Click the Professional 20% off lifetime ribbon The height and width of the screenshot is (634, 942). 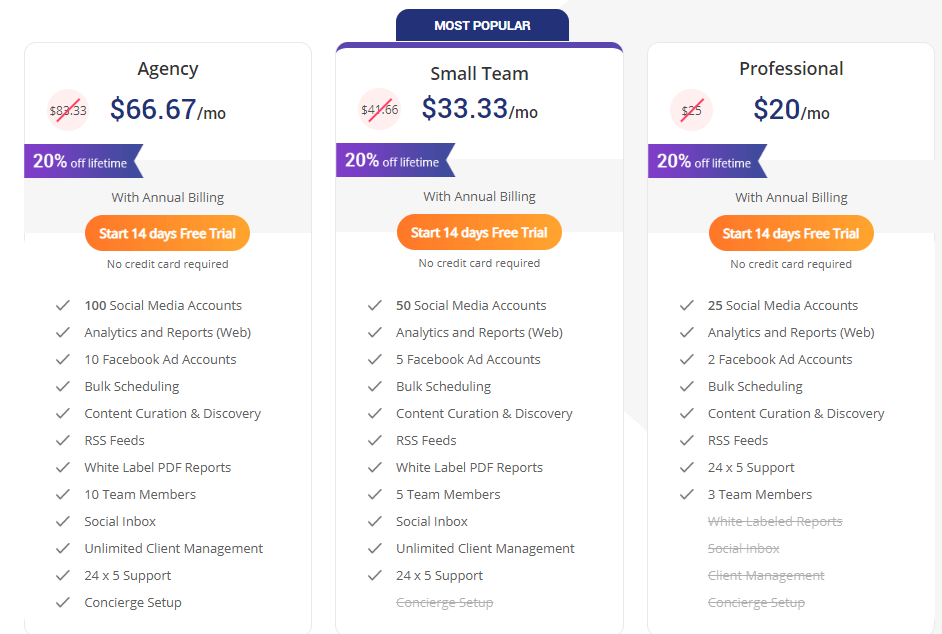(x=705, y=162)
